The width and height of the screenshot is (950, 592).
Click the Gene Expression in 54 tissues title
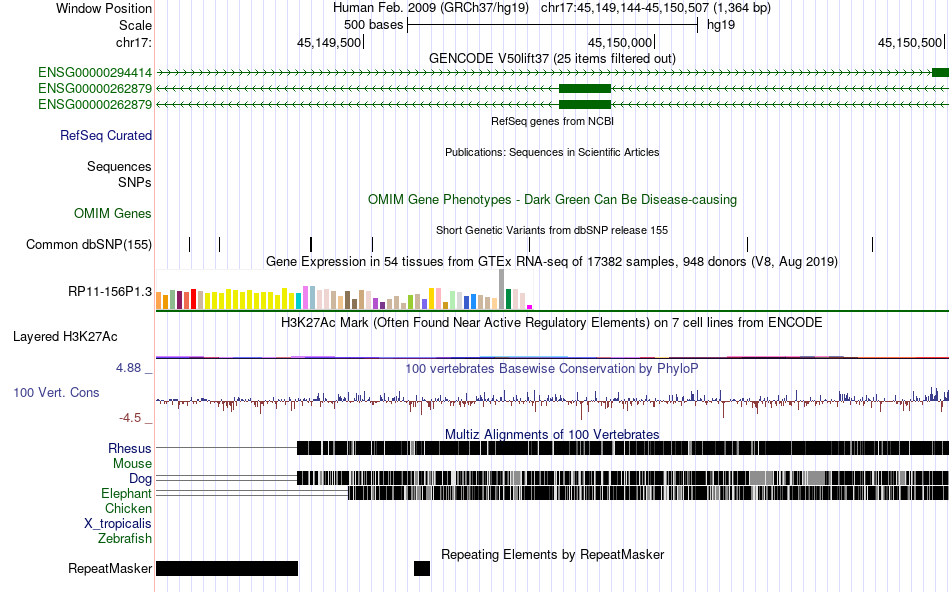pyautogui.click(x=552, y=262)
